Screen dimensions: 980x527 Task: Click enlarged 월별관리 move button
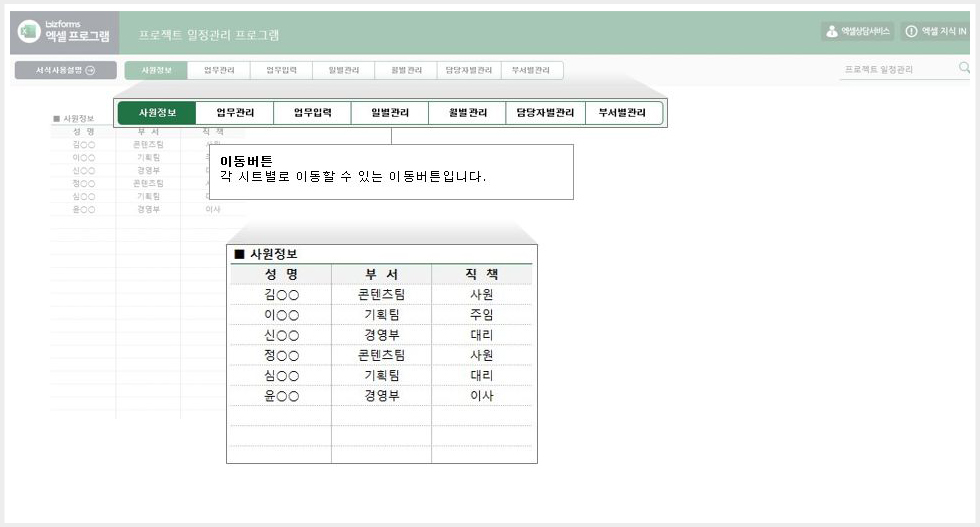(468, 113)
